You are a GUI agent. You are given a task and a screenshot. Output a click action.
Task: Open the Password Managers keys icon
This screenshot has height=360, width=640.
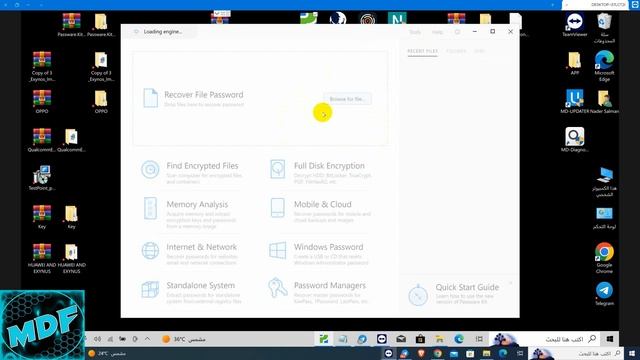[278, 287]
